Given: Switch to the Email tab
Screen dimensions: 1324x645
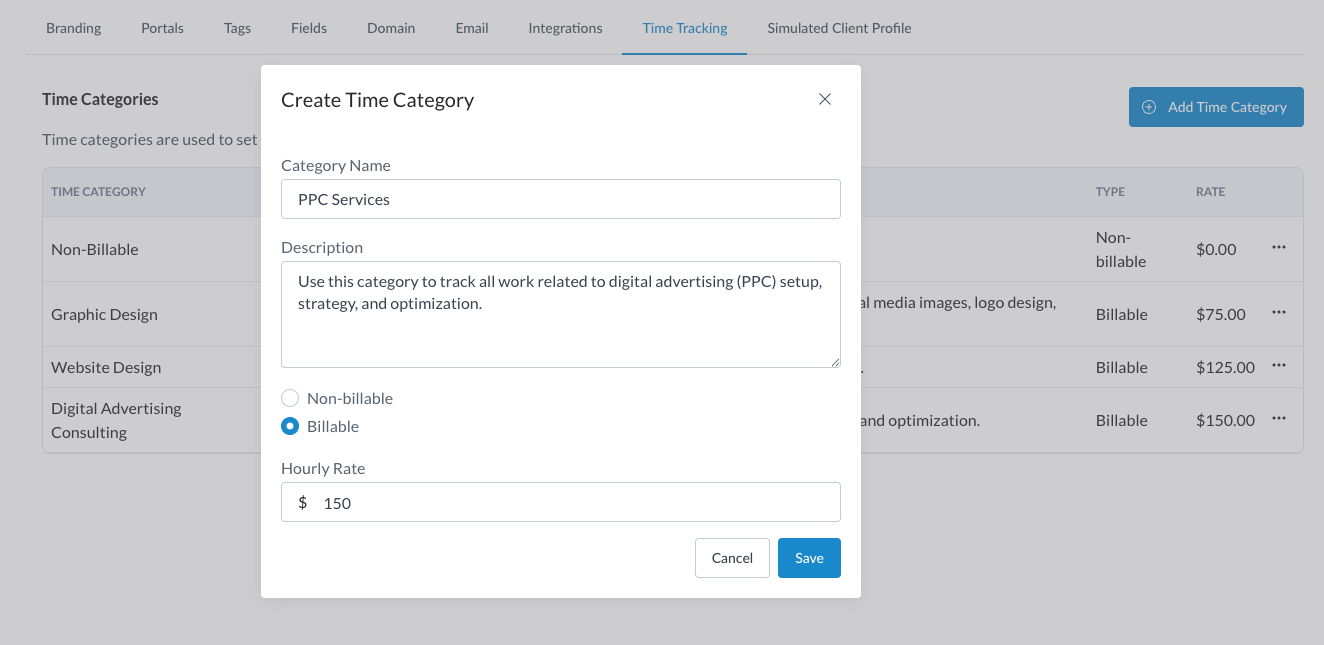Looking at the screenshot, I should point(472,28).
